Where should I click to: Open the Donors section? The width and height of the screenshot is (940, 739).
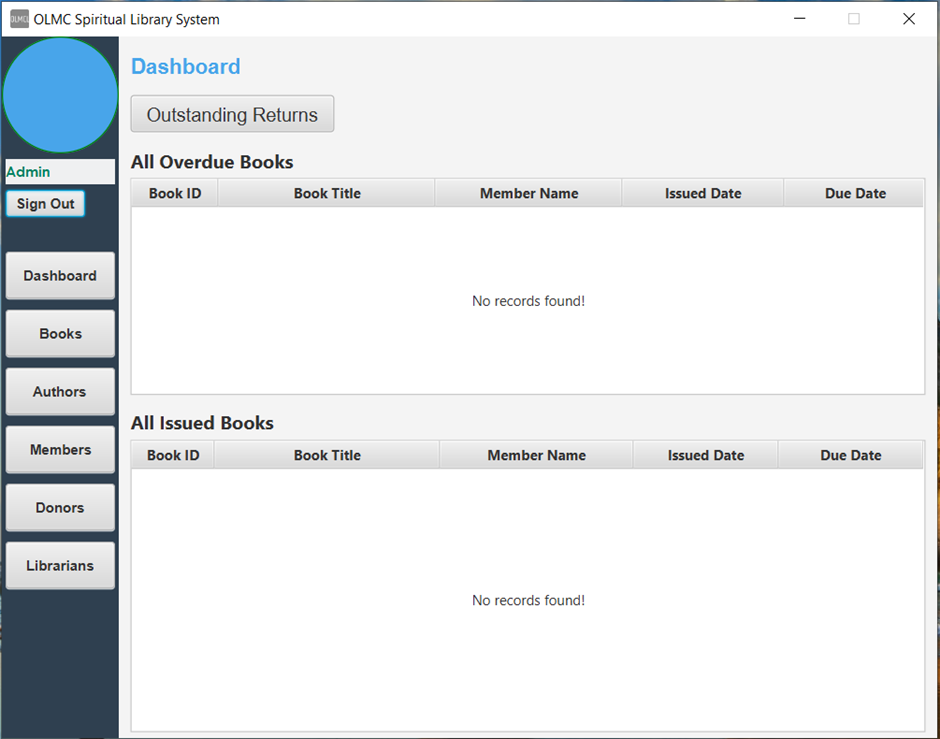point(60,507)
